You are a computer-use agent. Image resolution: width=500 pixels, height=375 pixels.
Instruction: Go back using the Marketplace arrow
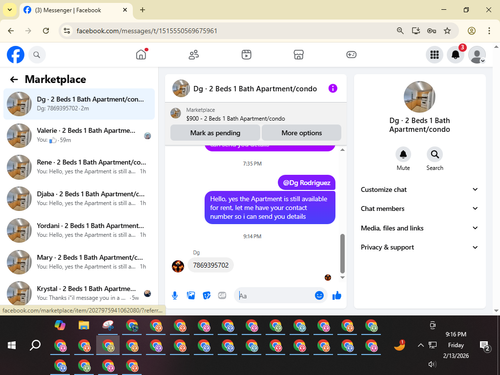pyautogui.click(x=14, y=79)
